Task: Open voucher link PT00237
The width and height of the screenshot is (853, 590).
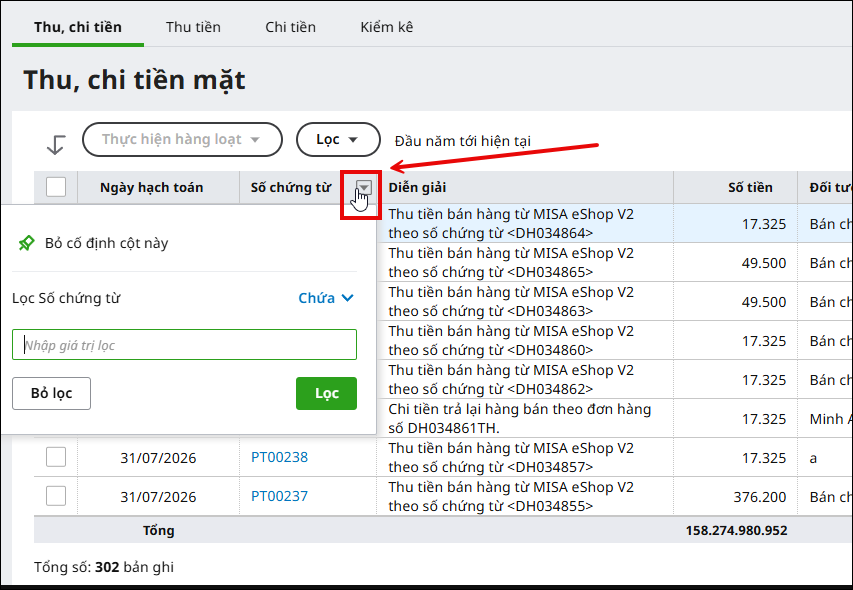Action: [x=280, y=496]
